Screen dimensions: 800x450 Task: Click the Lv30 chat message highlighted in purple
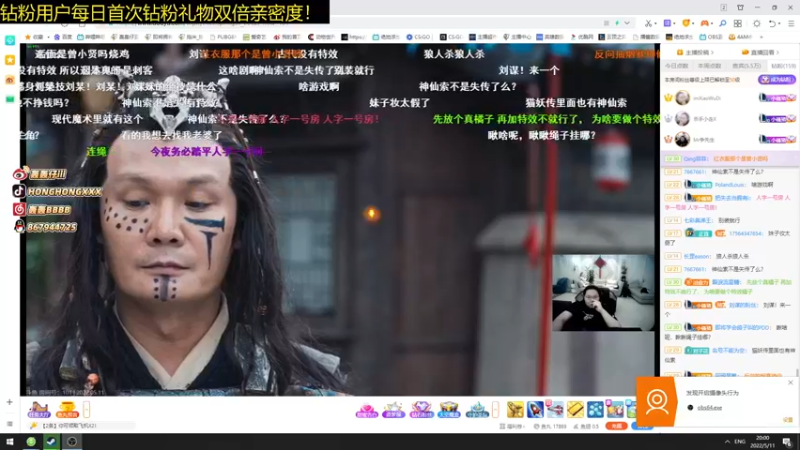(730, 159)
